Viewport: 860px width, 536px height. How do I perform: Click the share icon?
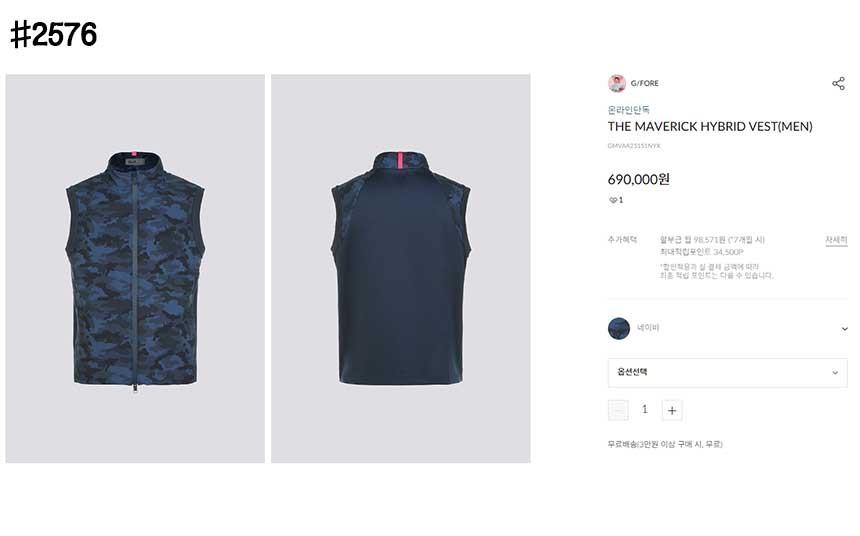pos(838,83)
